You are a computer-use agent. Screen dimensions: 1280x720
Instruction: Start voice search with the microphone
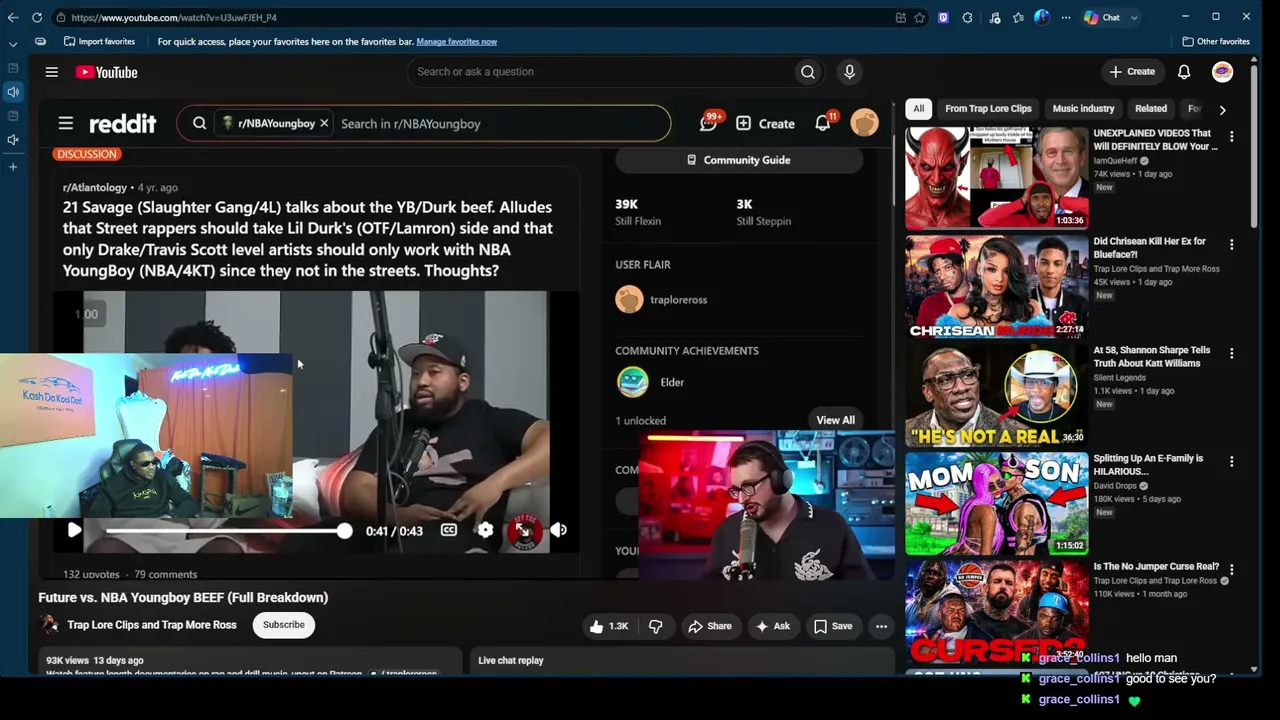coord(849,72)
